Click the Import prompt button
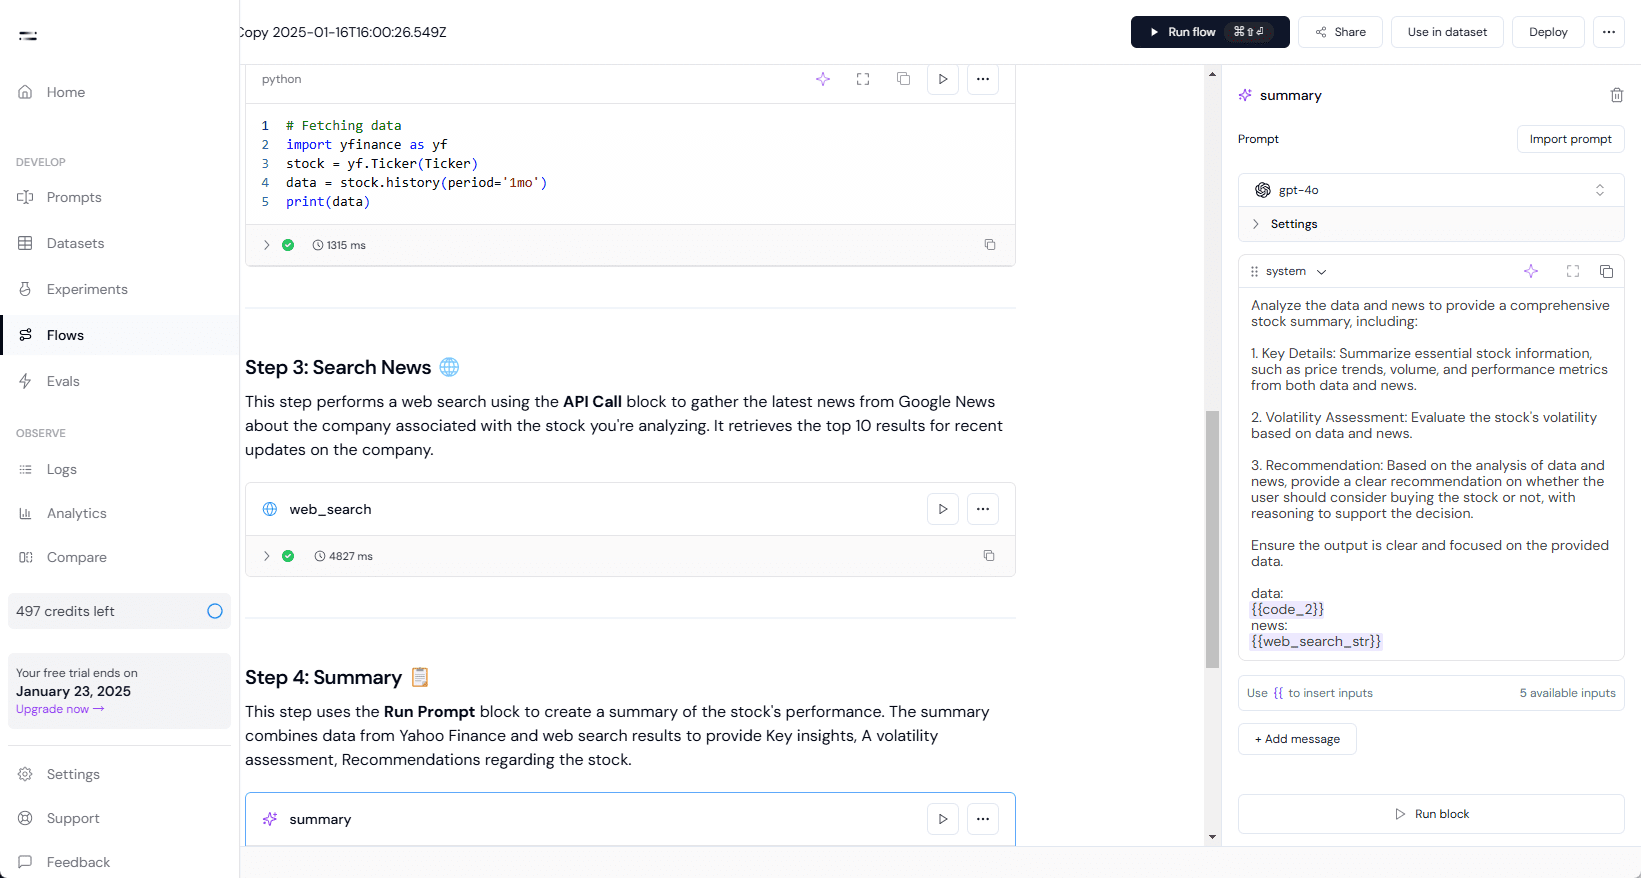 click(x=1570, y=139)
